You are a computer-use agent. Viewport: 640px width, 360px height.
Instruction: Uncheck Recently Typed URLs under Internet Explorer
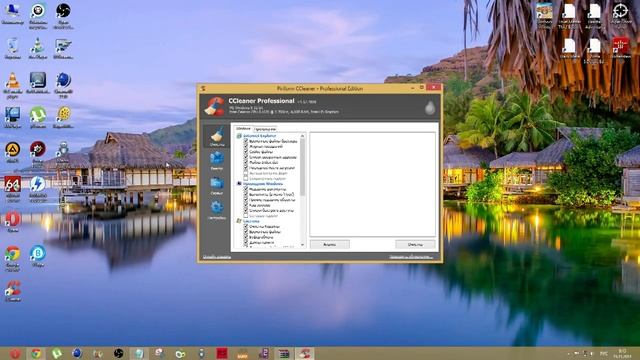coord(246,157)
